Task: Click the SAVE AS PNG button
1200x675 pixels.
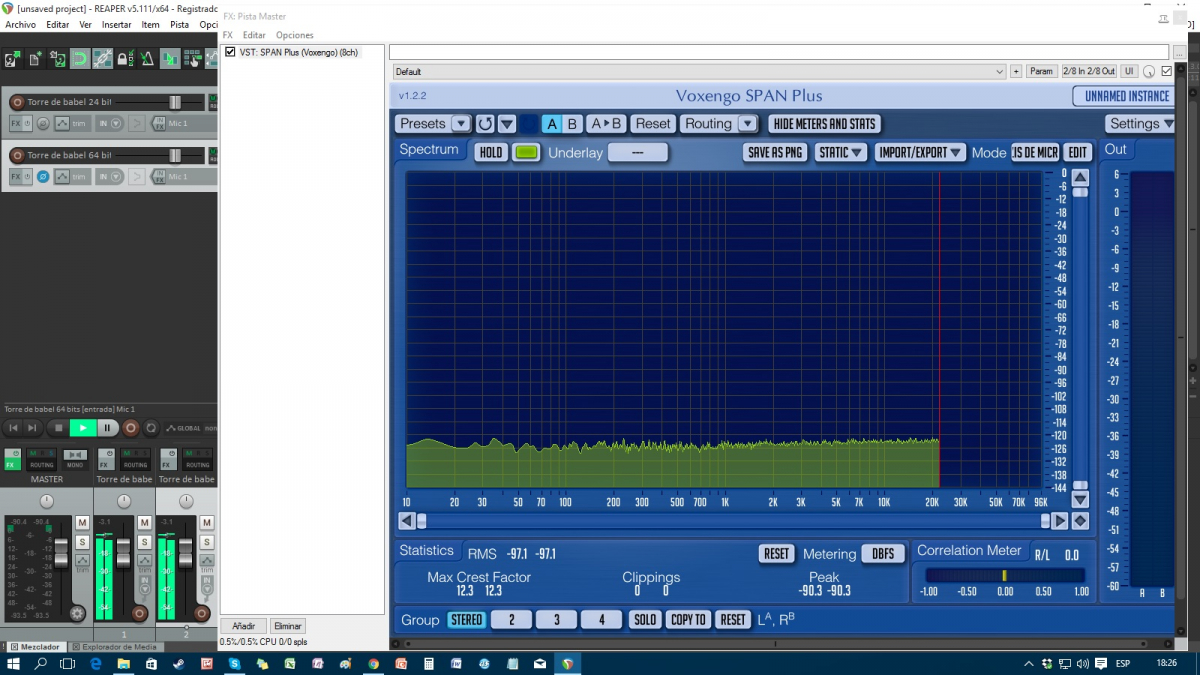Action: (776, 152)
